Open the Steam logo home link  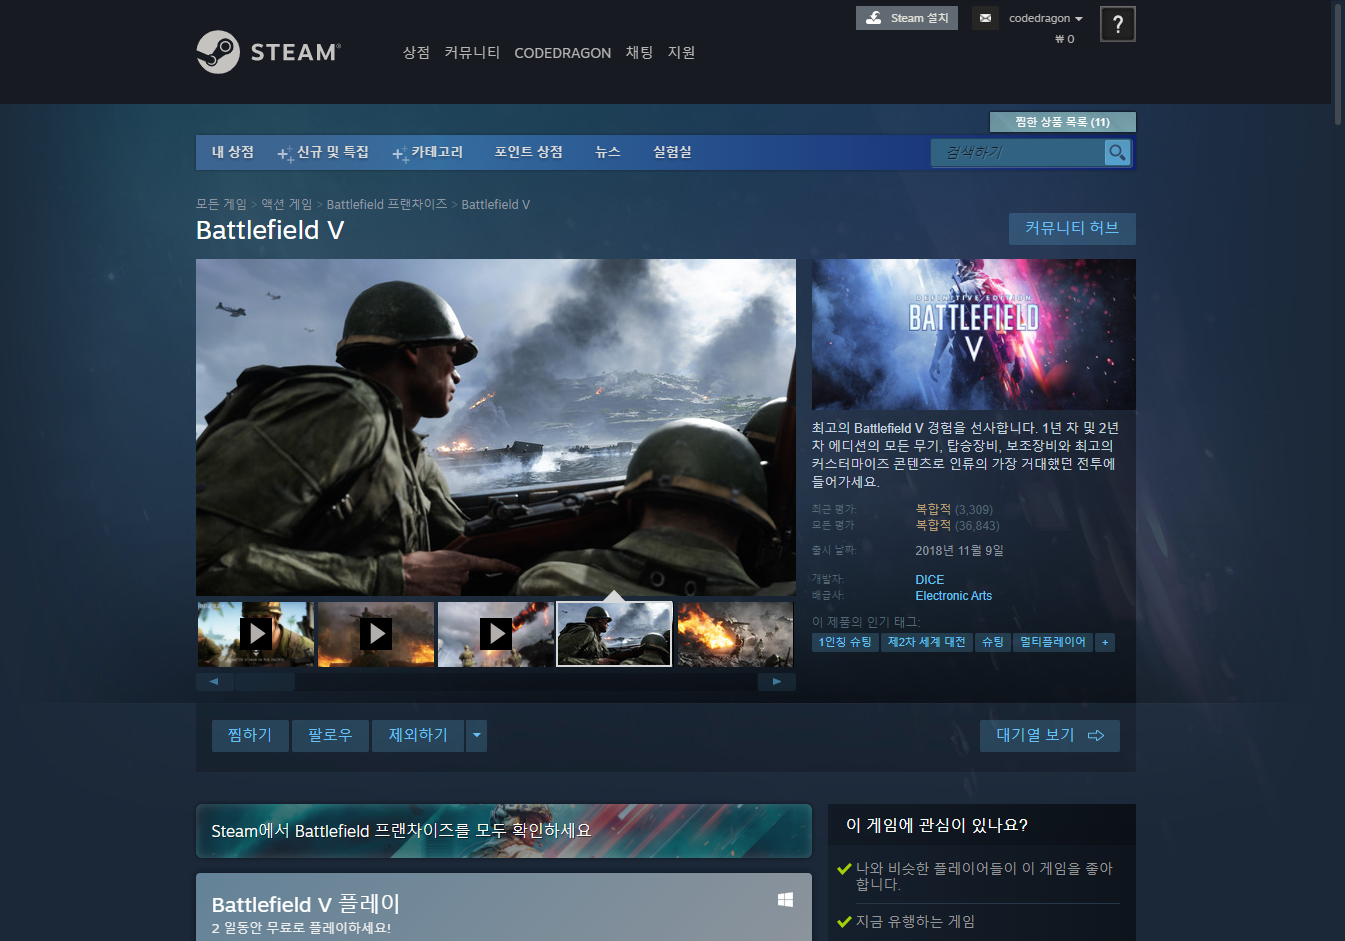pos(268,52)
